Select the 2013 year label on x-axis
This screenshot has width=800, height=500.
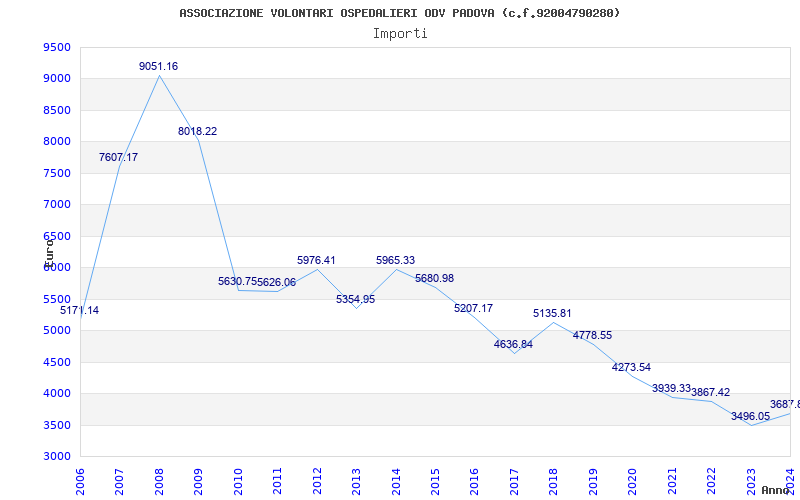pyautogui.click(x=356, y=482)
